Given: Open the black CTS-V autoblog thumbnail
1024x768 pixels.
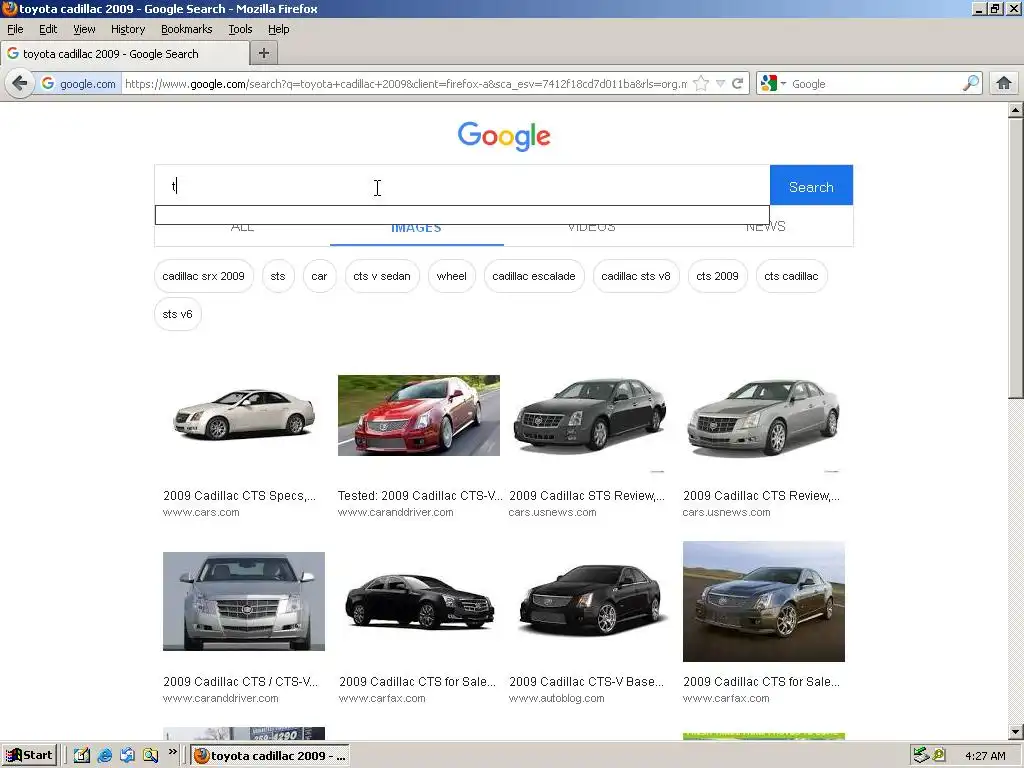Looking at the screenshot, I should pyautogui.click(x=590, y=601).
